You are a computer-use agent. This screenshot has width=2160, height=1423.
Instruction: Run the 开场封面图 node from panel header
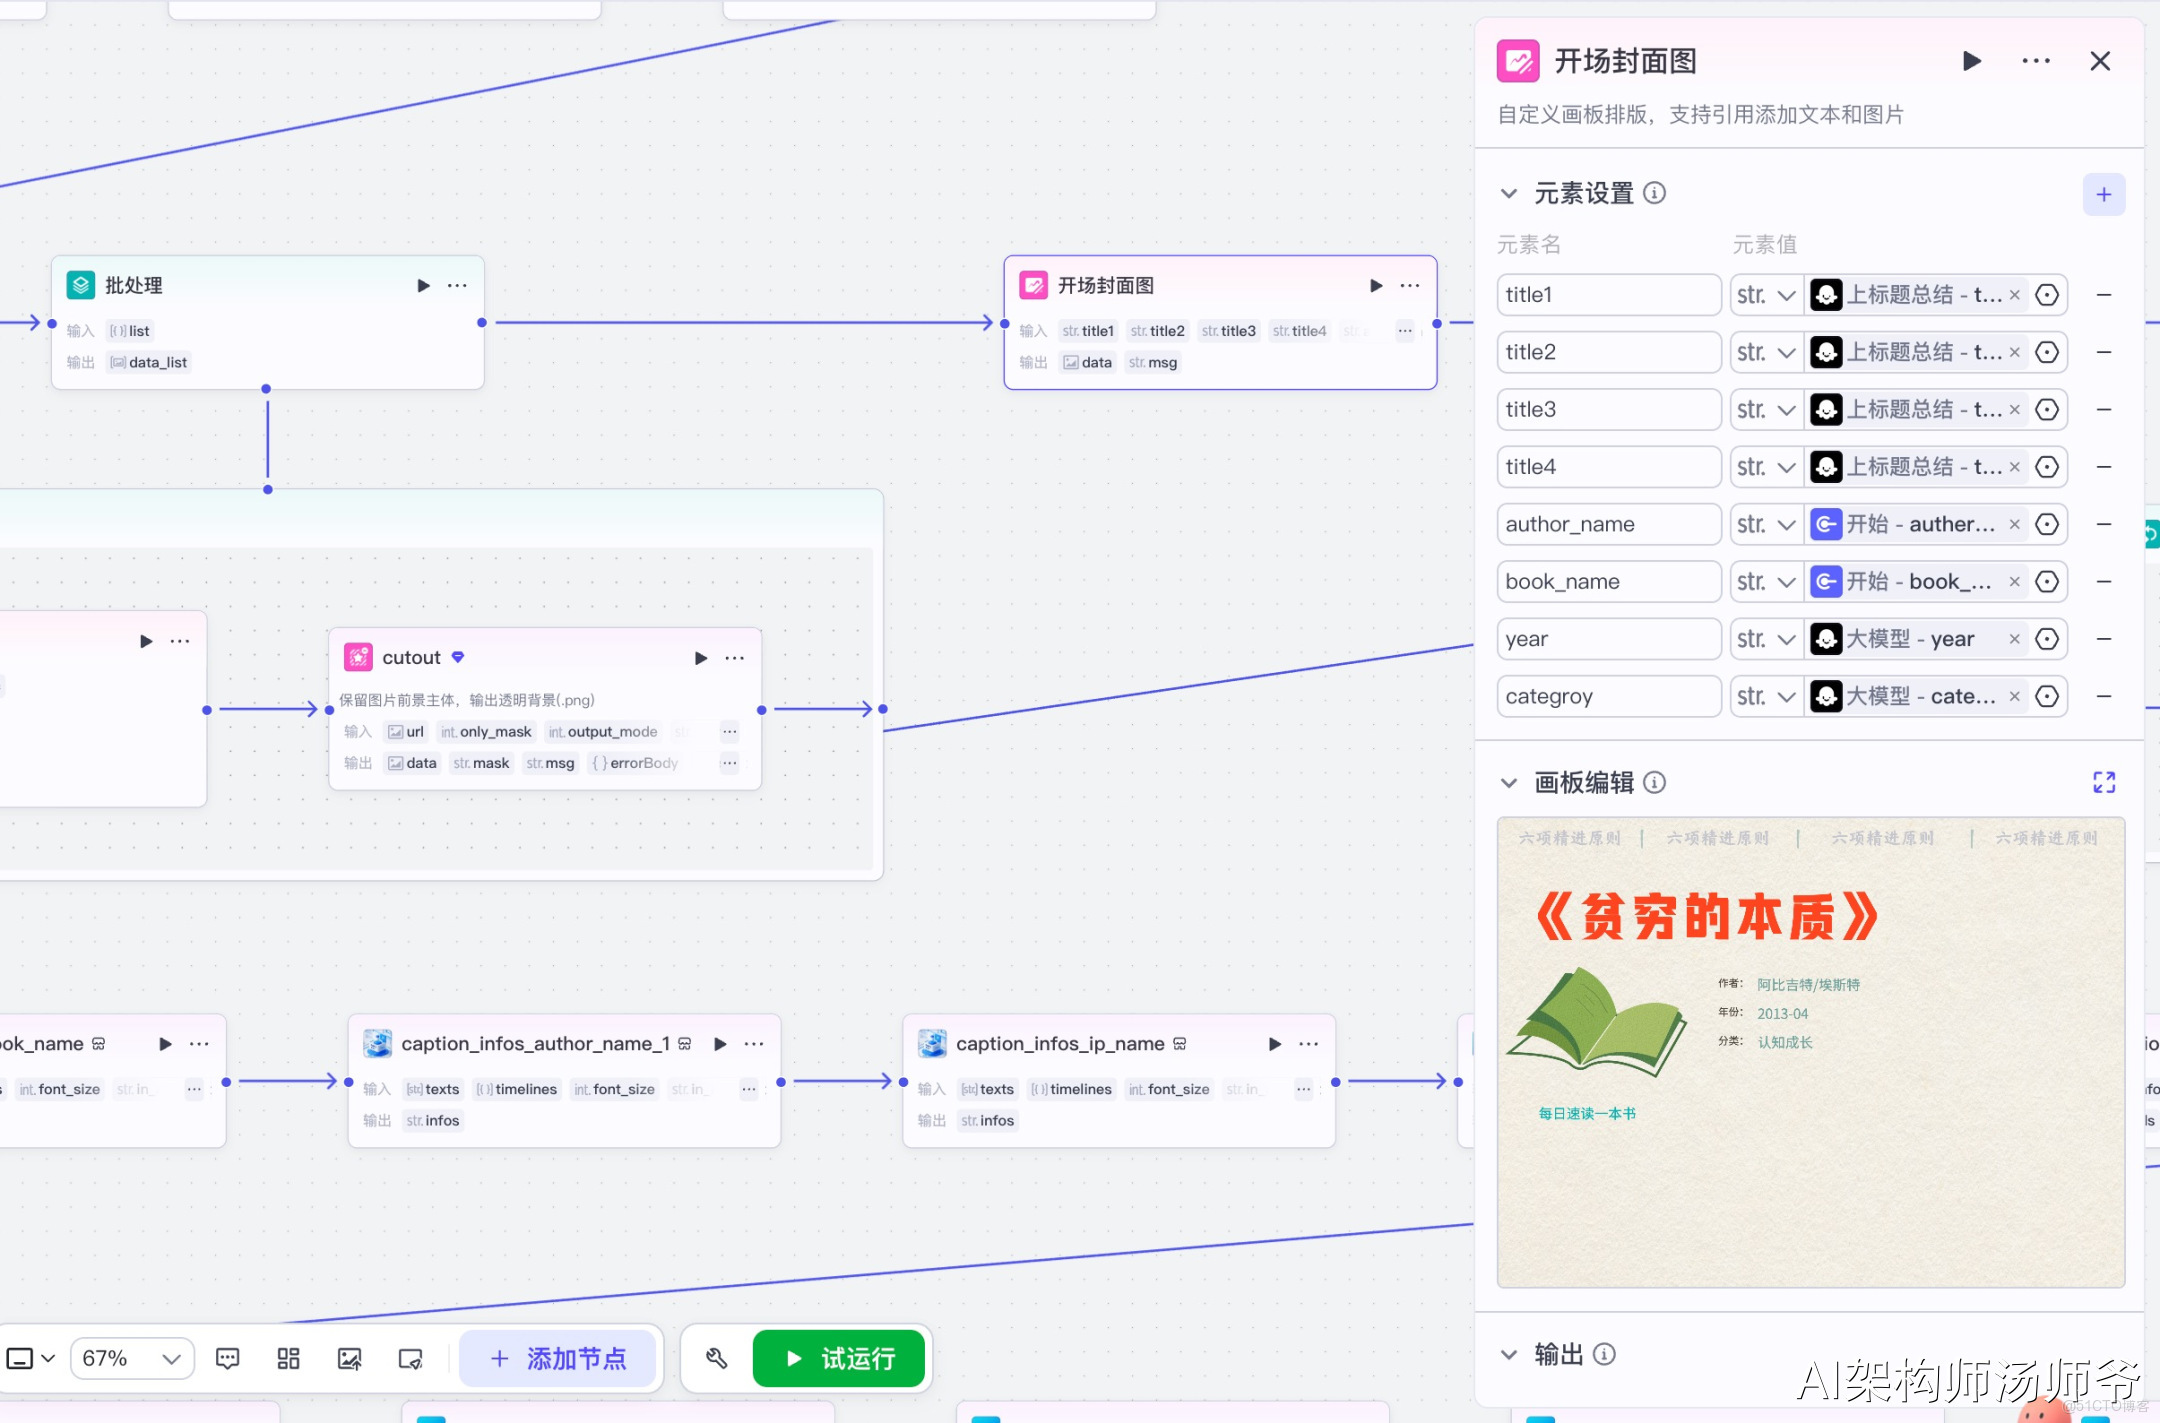[1971, 61]
